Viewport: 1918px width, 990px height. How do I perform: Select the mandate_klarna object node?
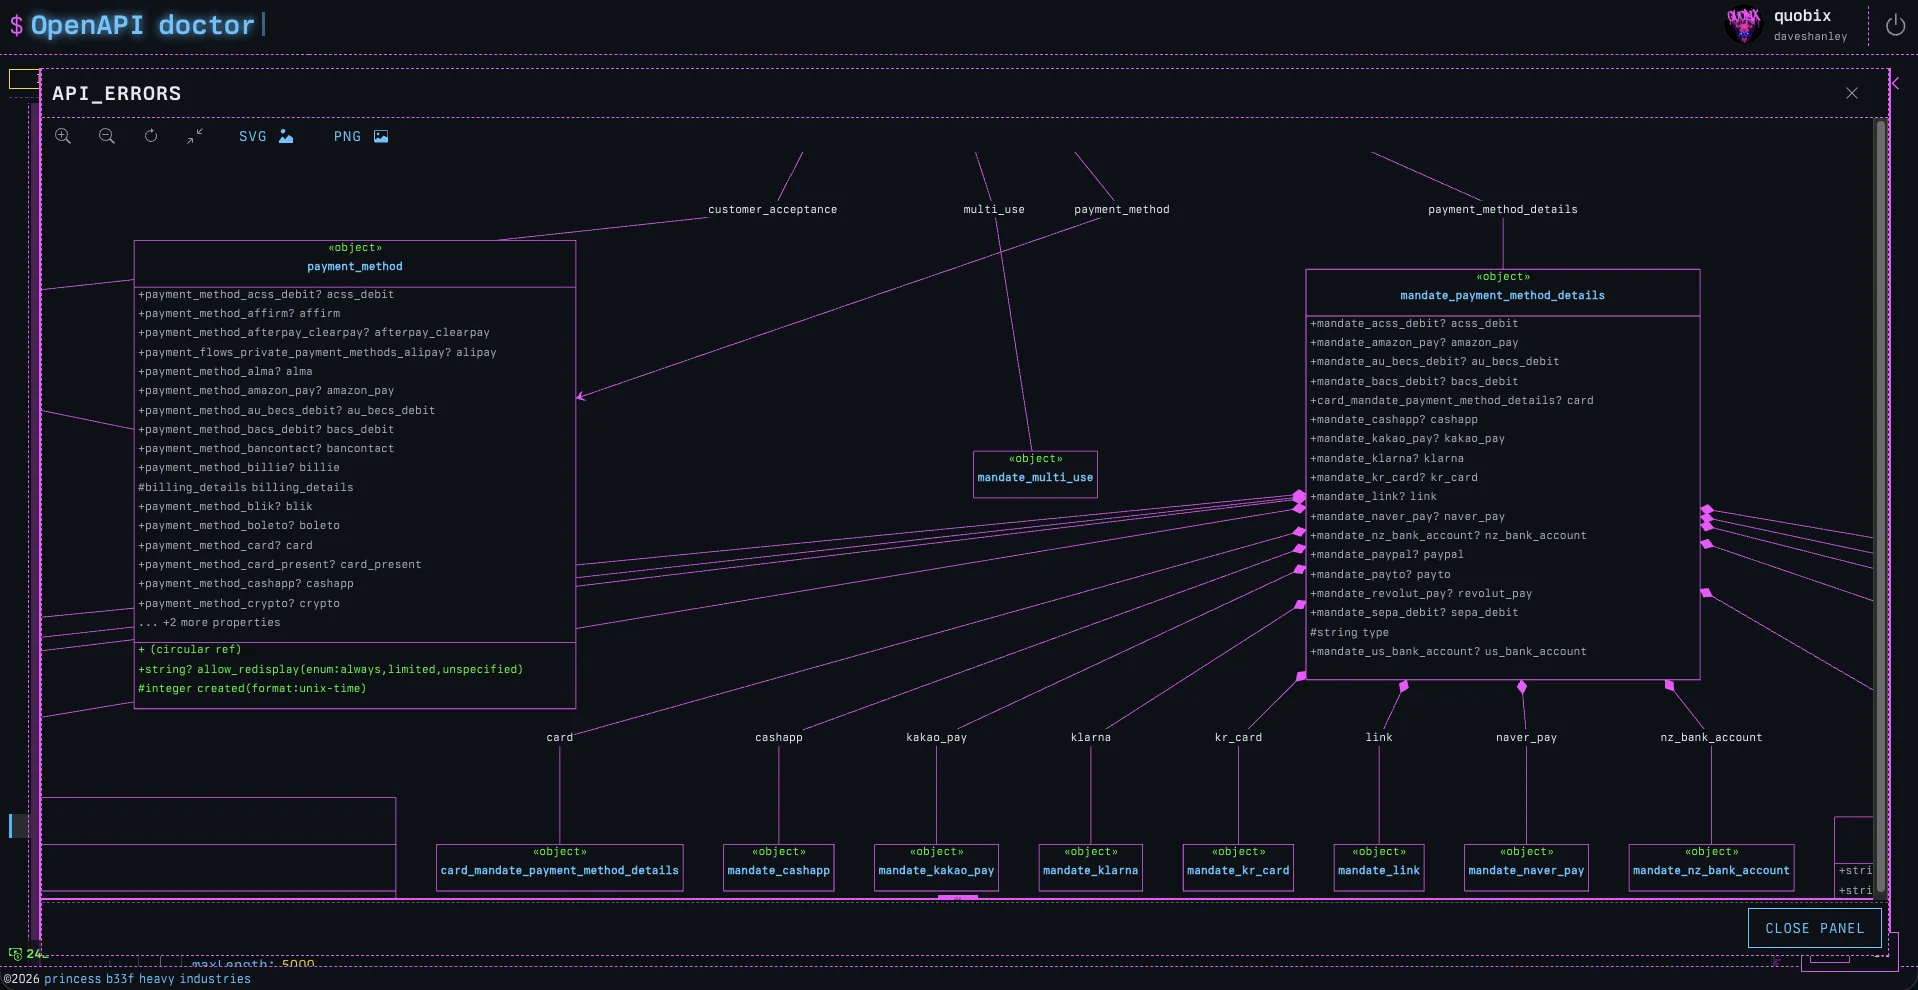1090,868
